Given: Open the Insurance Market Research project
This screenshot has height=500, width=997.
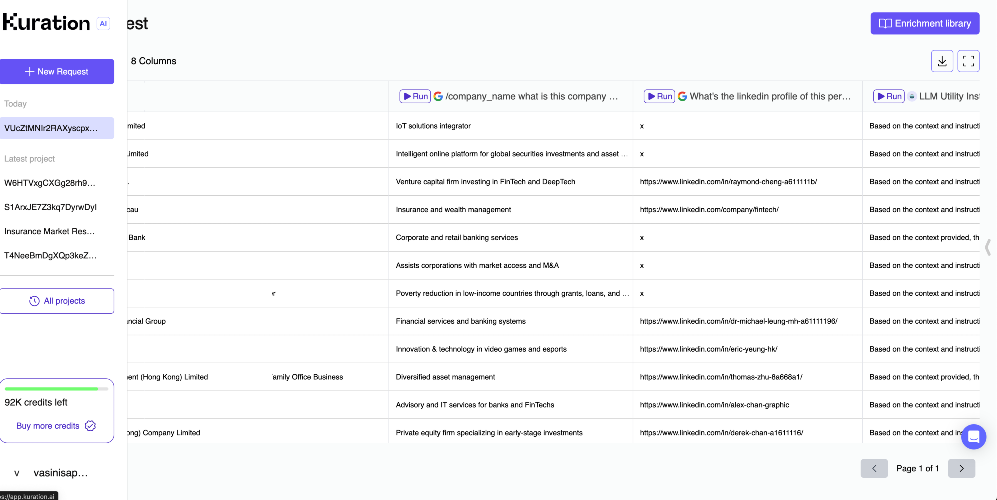Looking at the screenshot, I should tap(50, 231).
